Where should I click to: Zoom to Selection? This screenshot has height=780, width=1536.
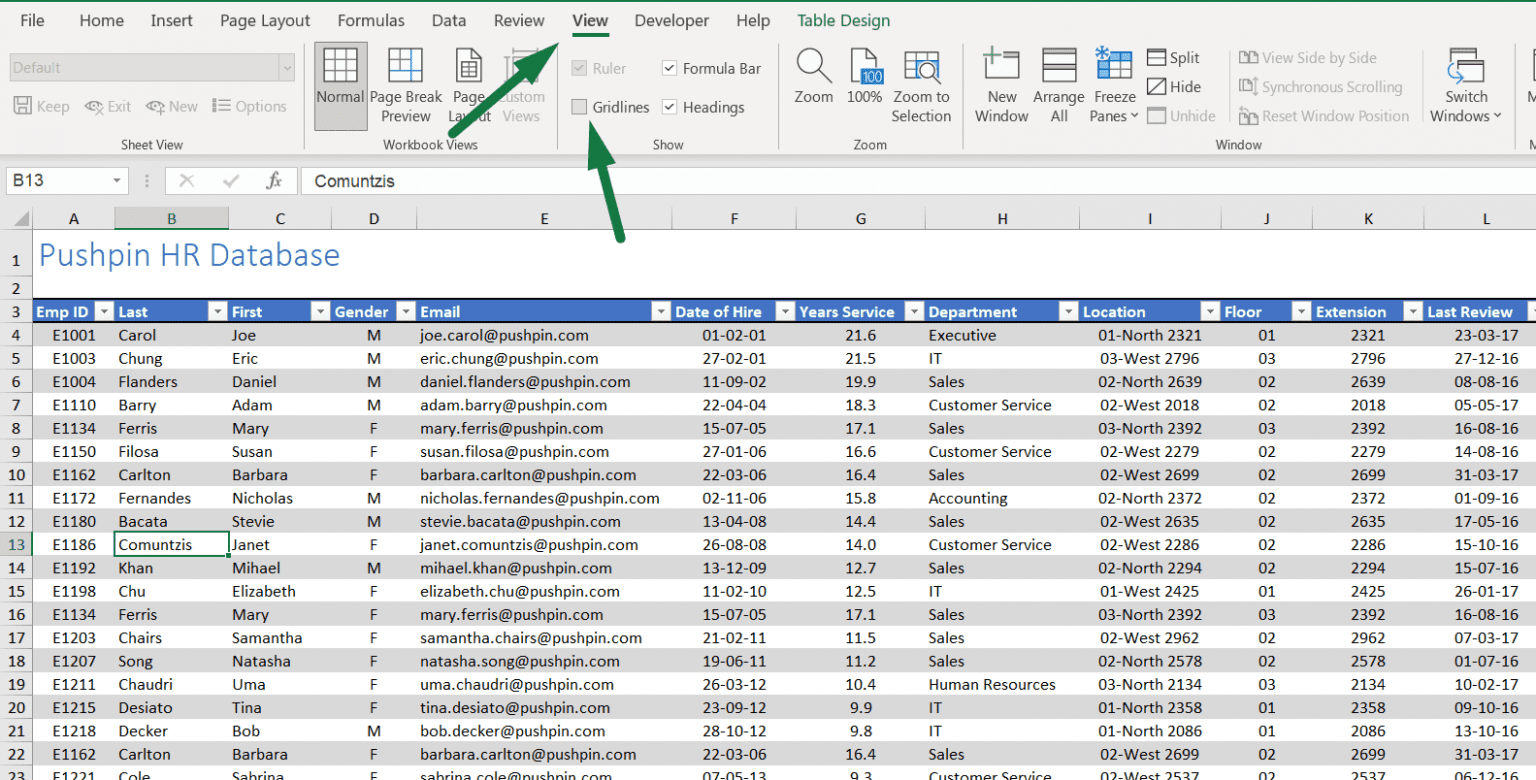pos(921,84)
